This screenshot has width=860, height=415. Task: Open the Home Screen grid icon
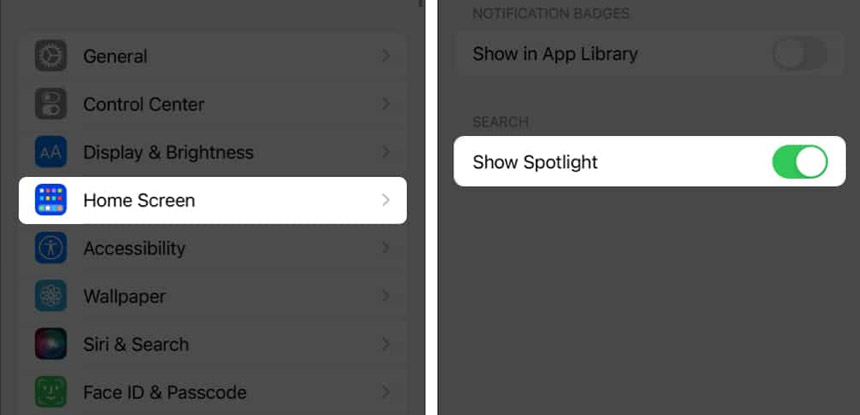(51, 200)
